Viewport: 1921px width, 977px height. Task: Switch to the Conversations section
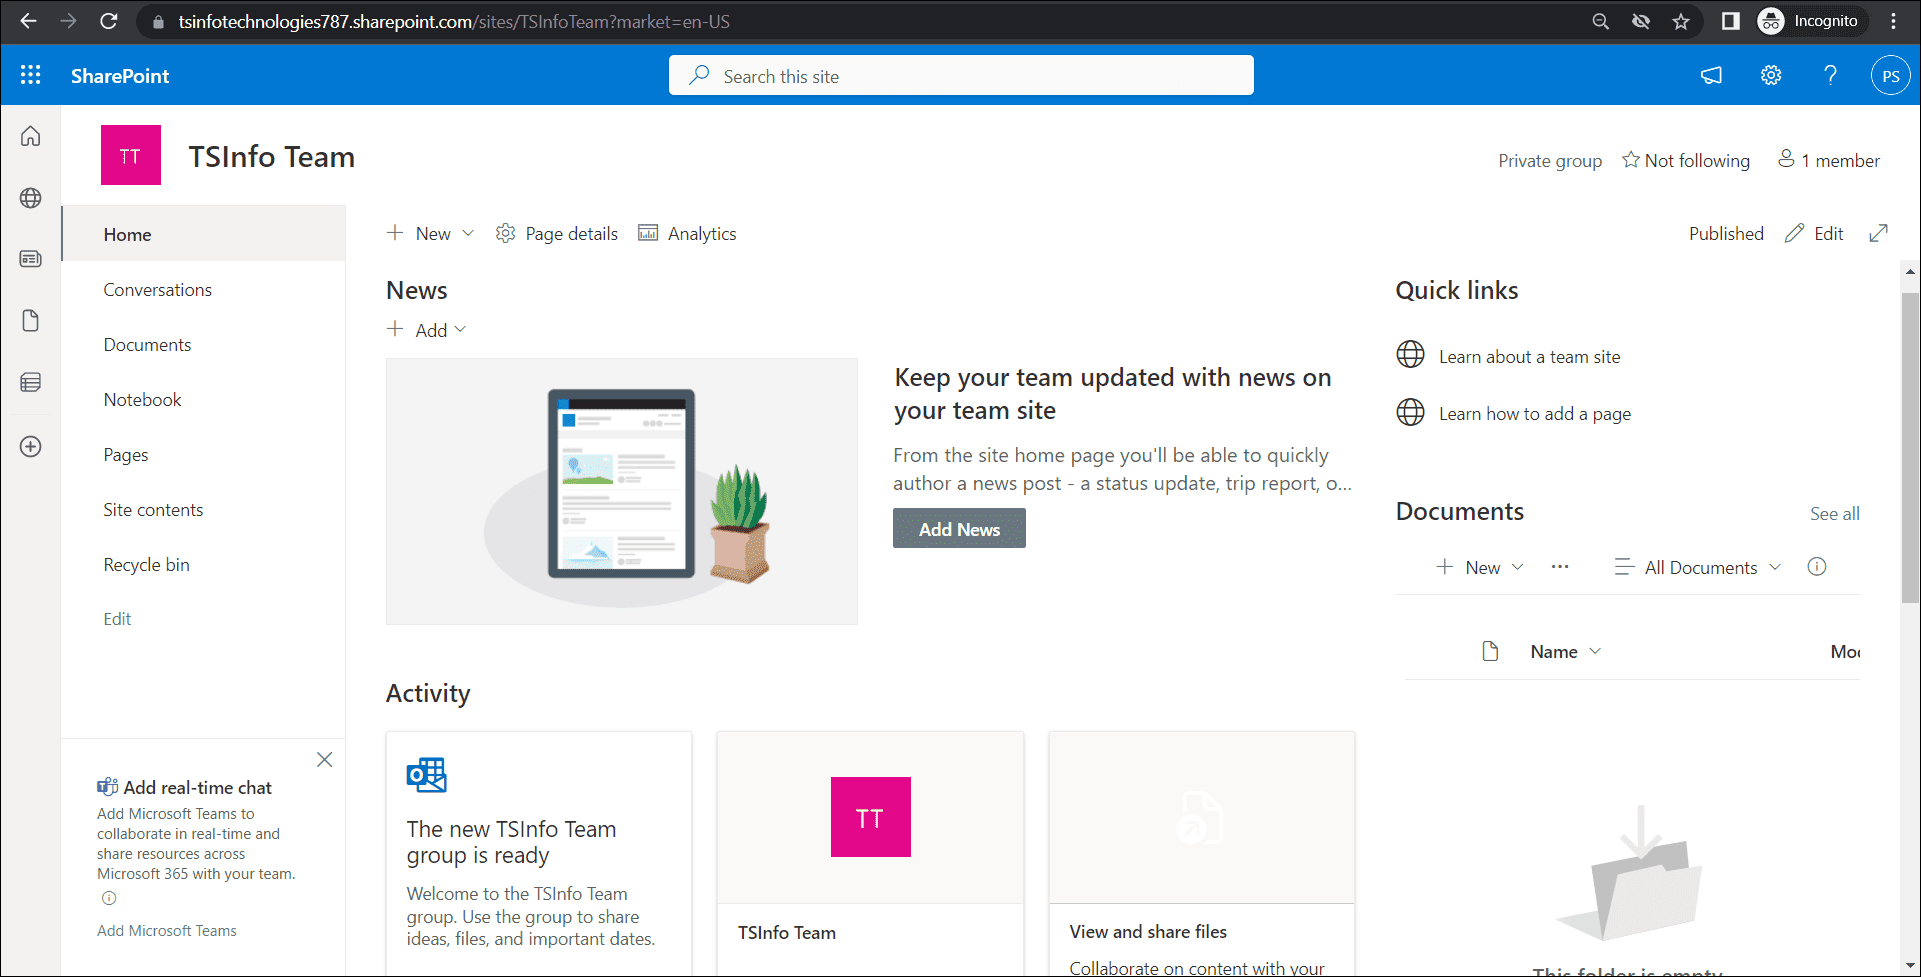(x=157, y=289)
